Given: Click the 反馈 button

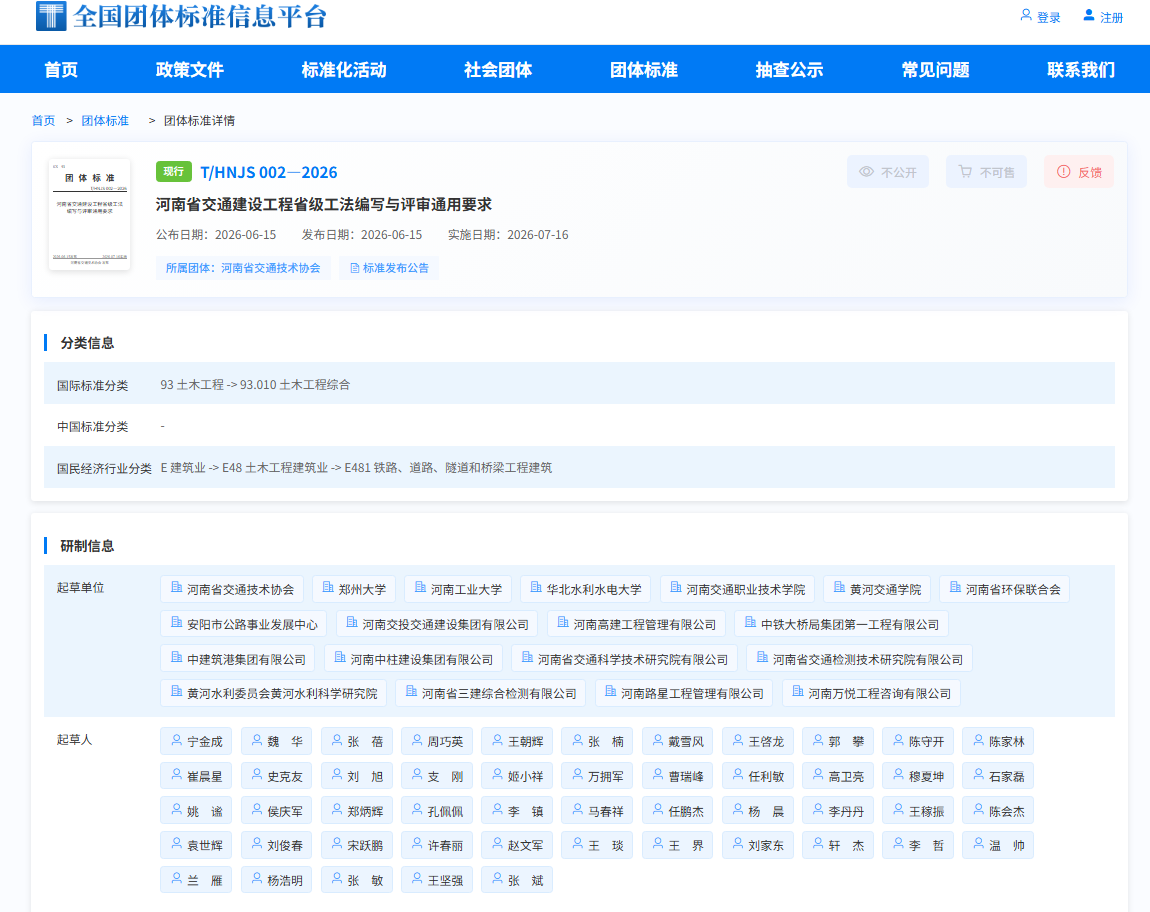Looking at the screenshot, I should (x=1079, y=172).
